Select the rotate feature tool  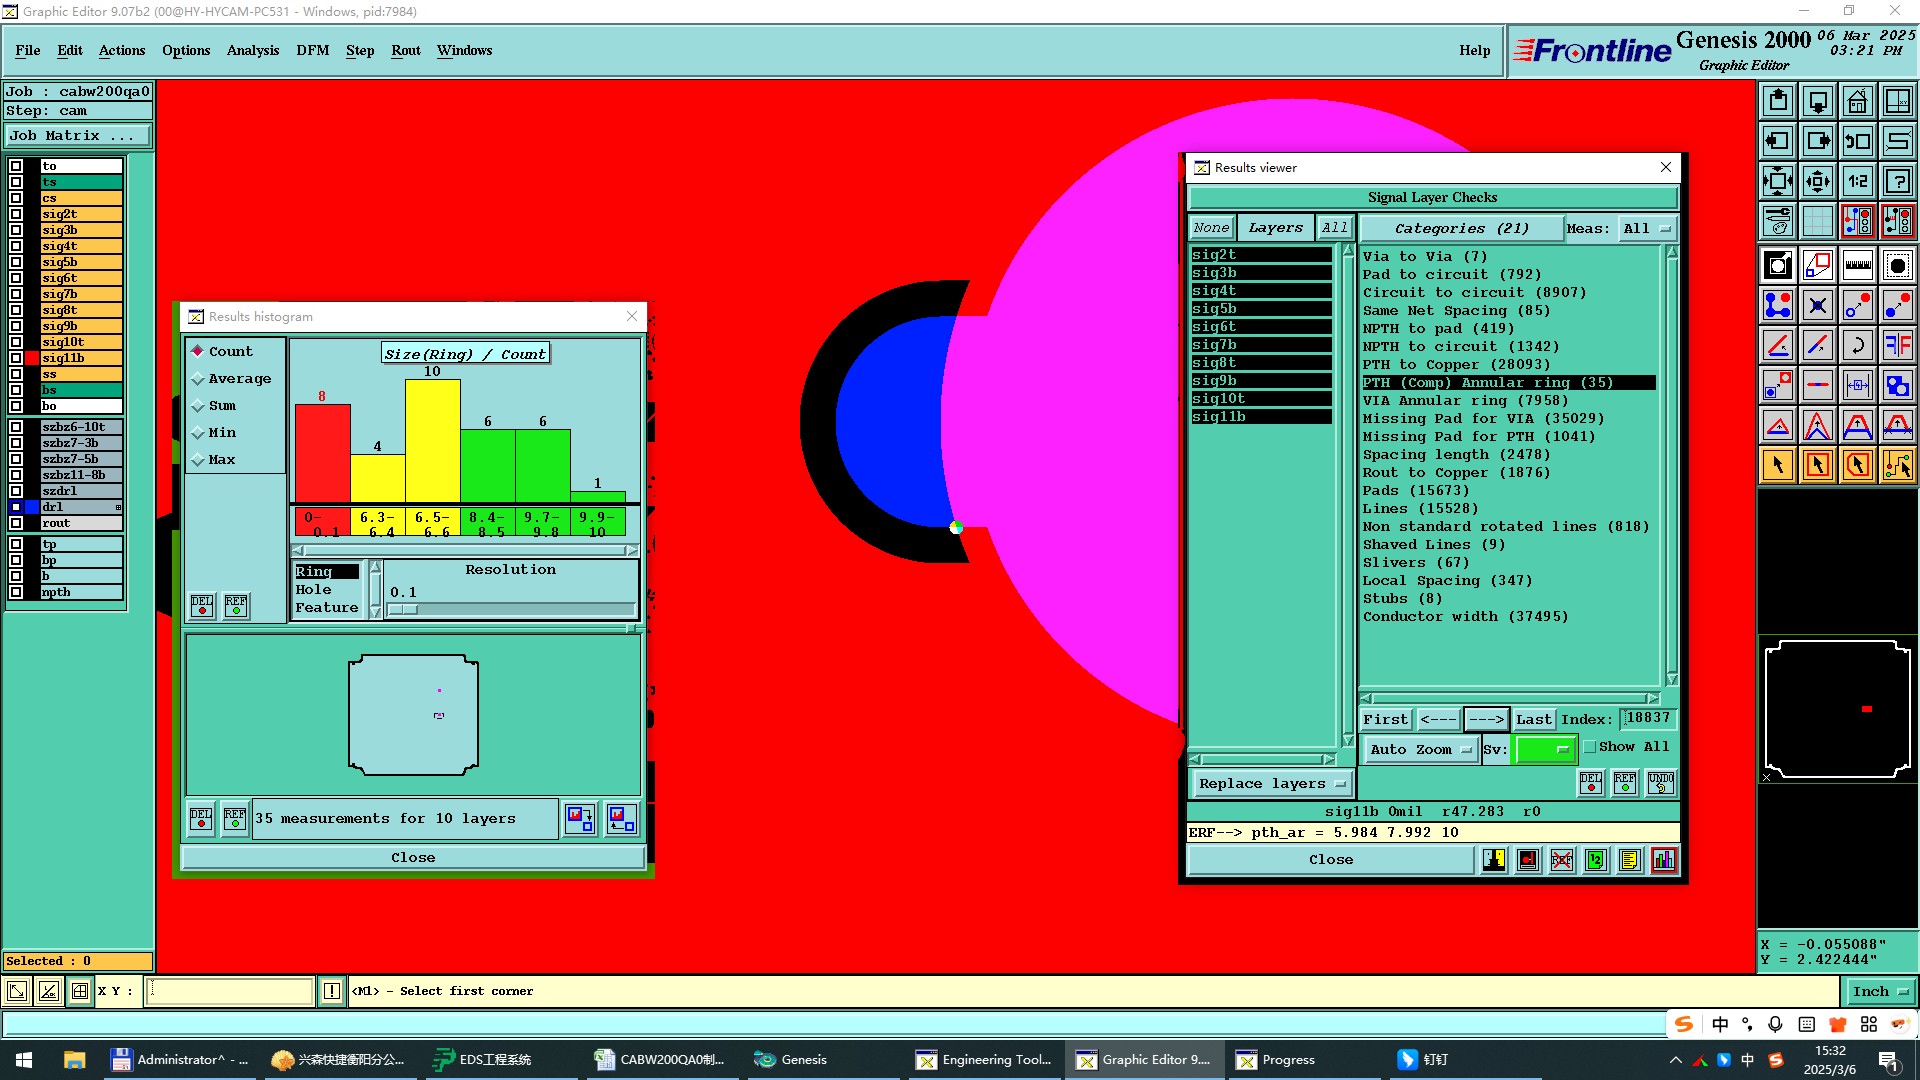[x=1857, y=345]
